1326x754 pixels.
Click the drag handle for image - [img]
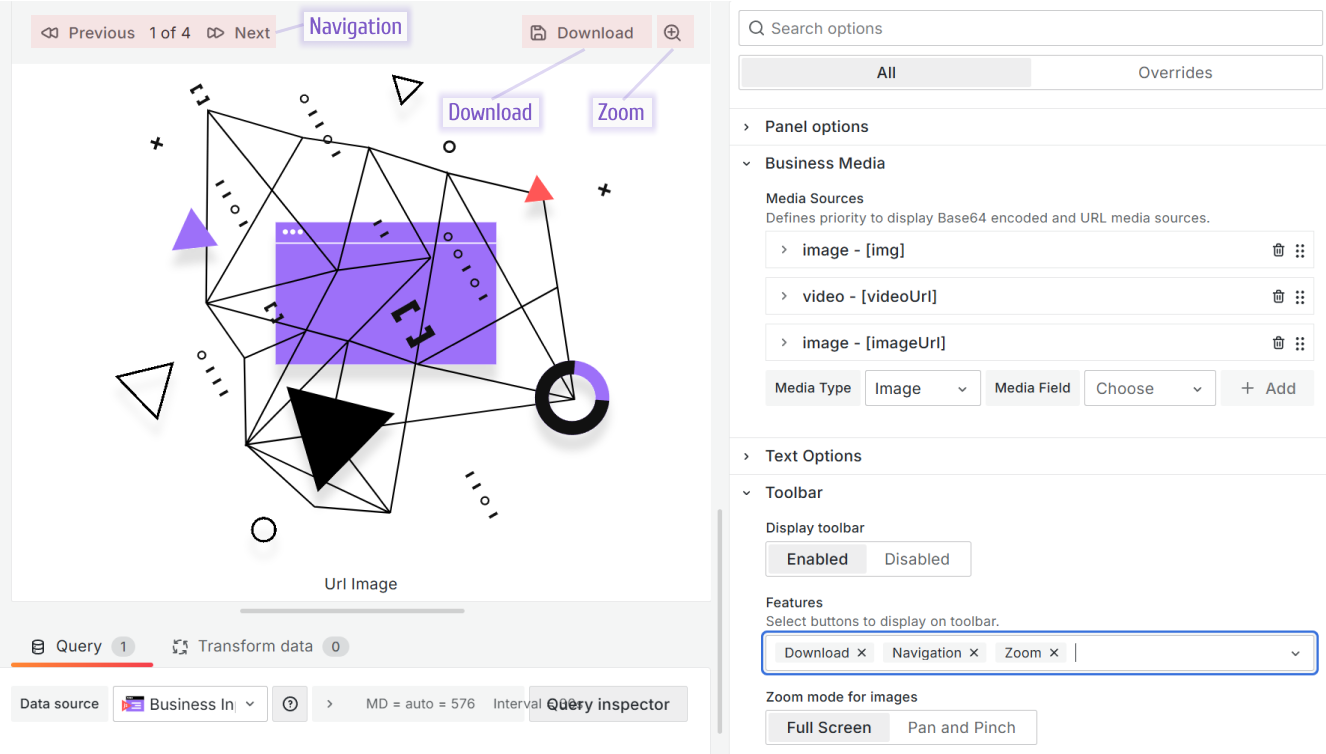(x=1300, y=250)
